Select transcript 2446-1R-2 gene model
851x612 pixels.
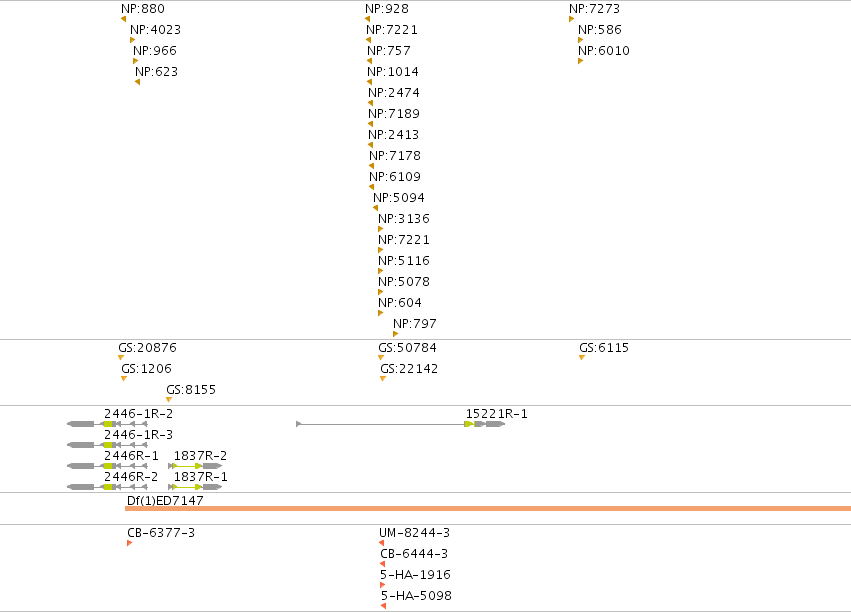(107, 424)
